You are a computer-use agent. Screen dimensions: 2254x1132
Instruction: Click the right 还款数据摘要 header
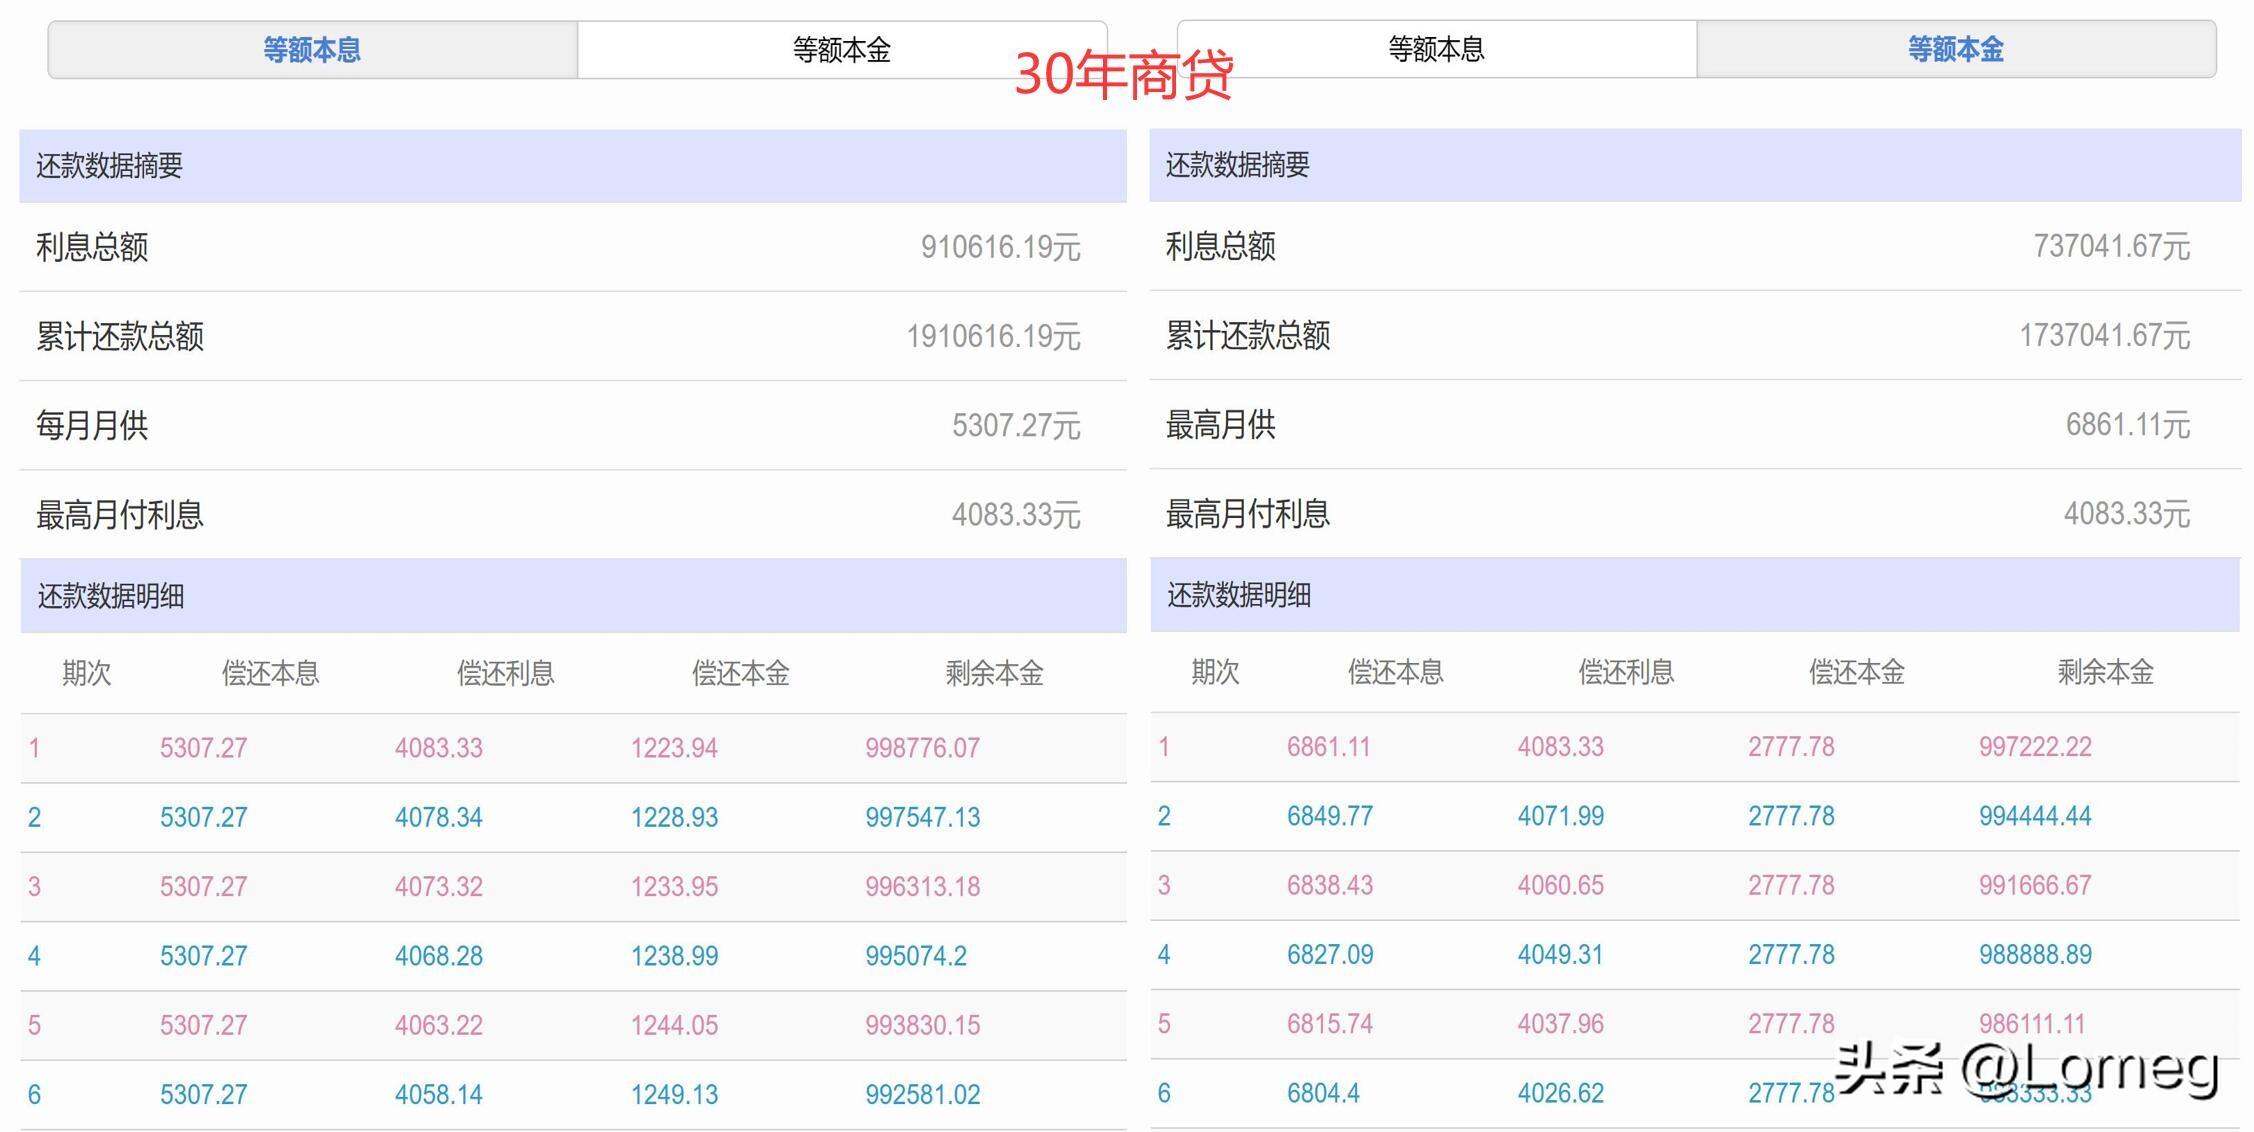(1240, 166)
